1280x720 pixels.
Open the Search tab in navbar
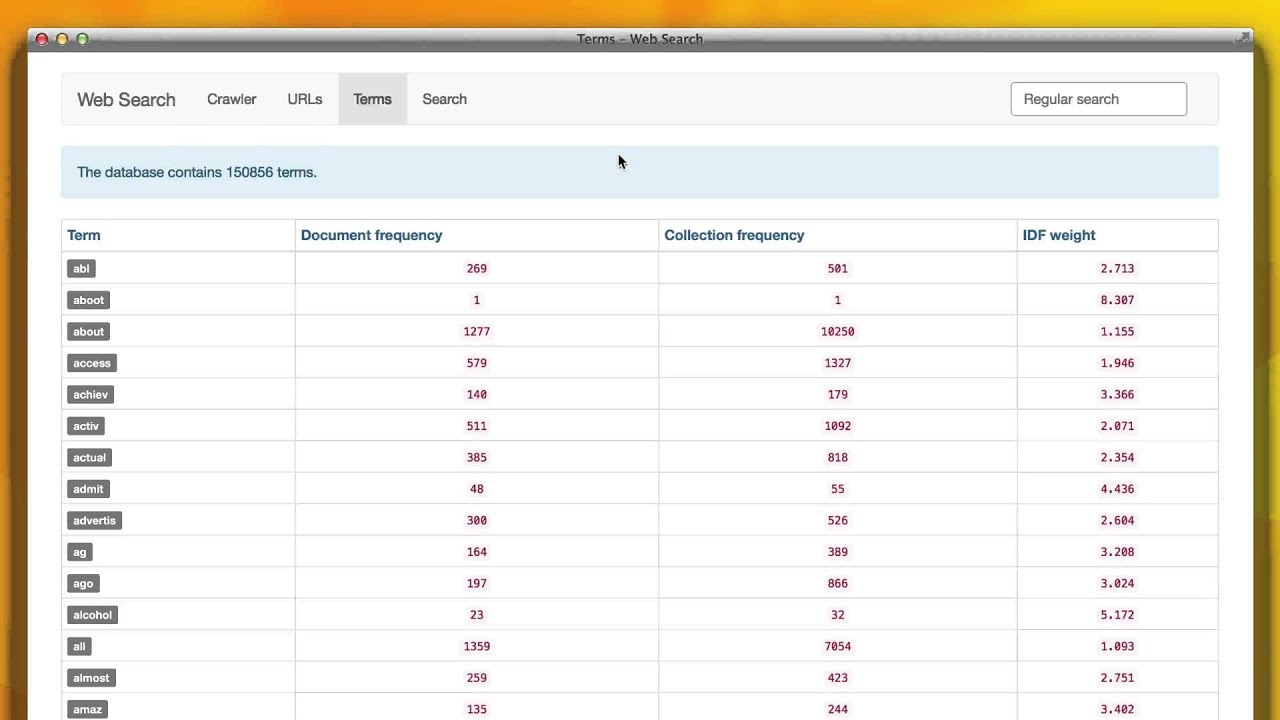(444, 99)
